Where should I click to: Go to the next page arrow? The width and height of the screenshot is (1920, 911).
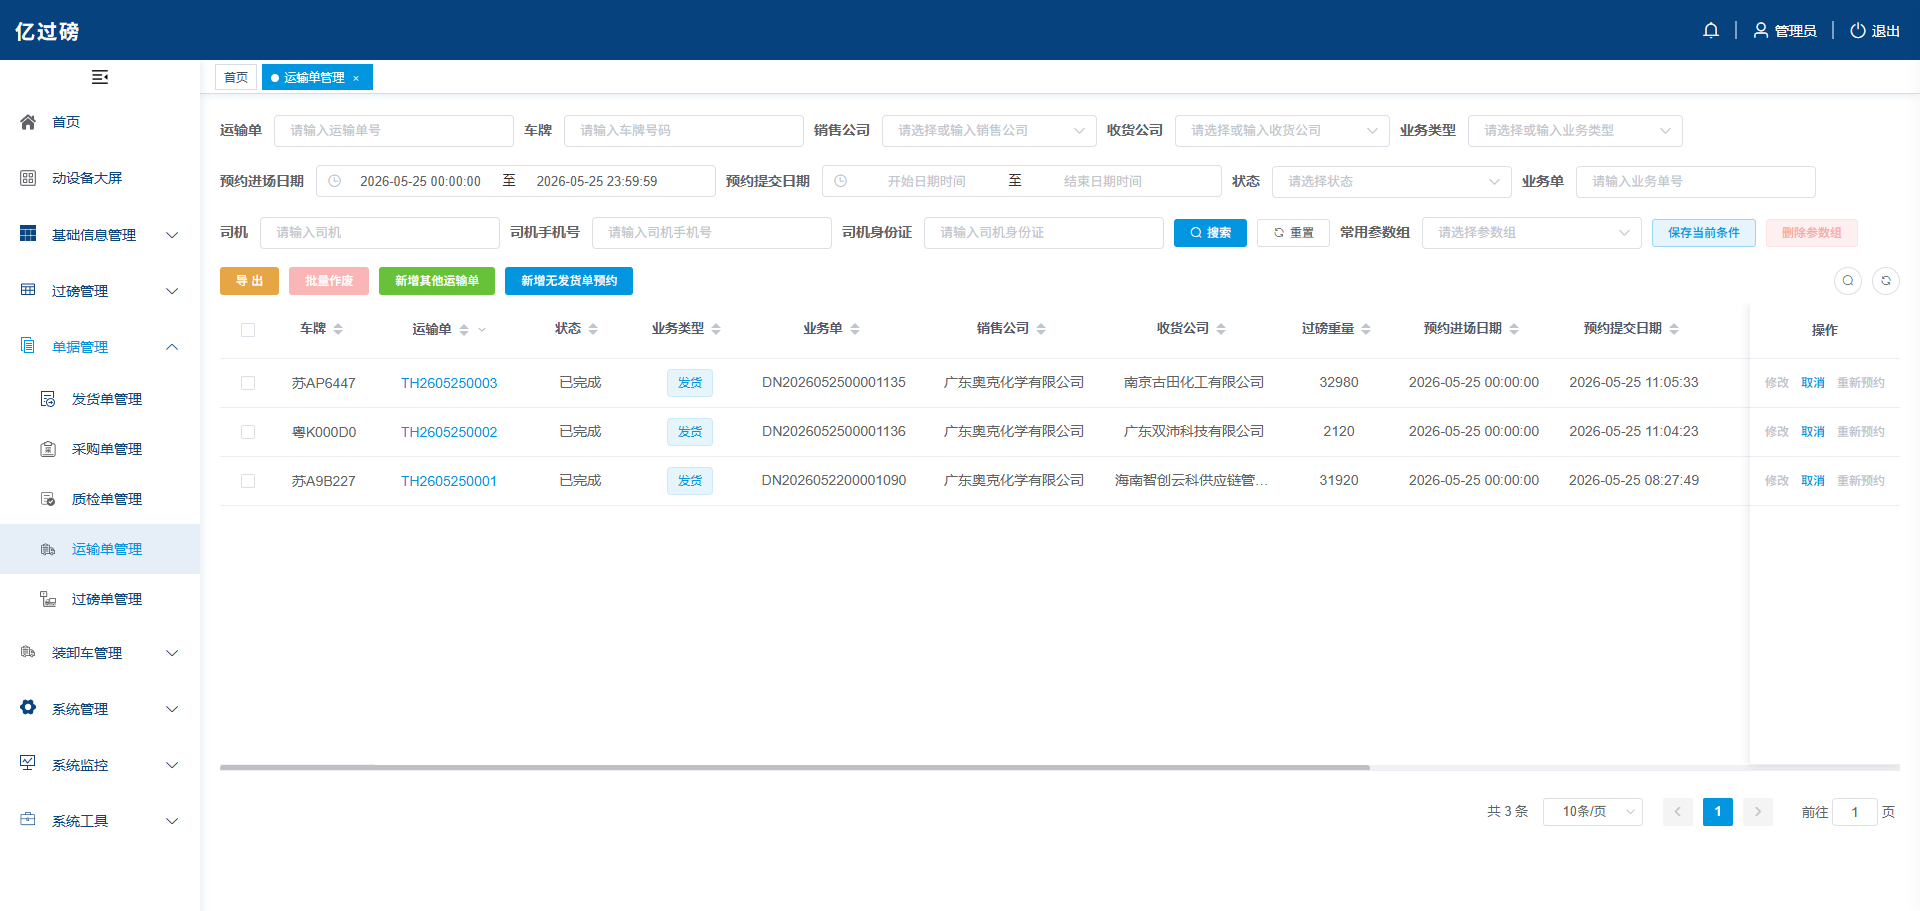tap(1758, 812)
